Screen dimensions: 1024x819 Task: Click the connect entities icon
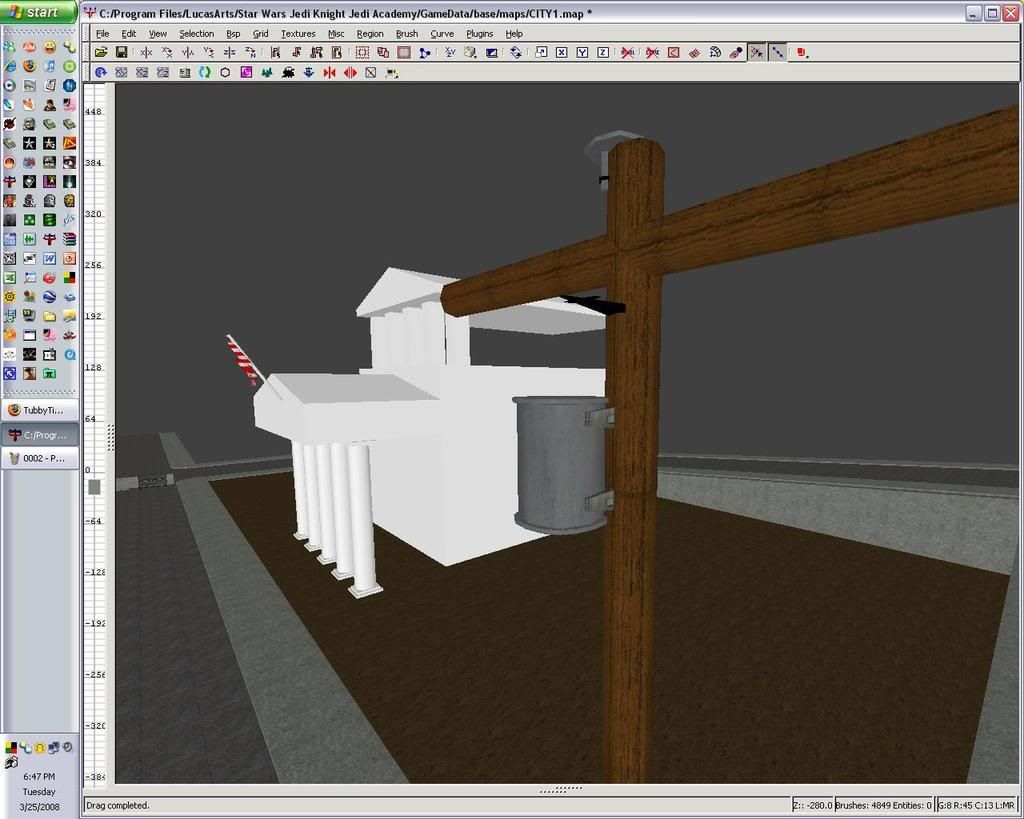[x=425, y=52]
